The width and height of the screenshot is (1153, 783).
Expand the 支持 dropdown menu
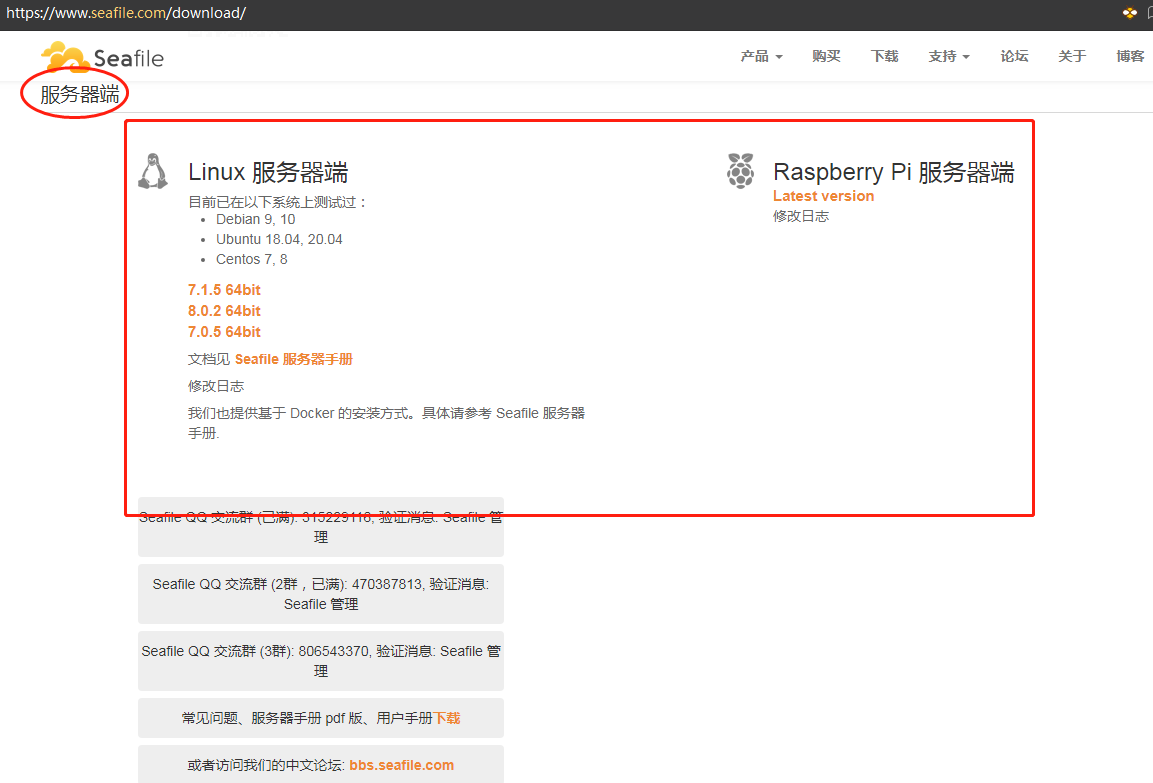(948, 56)
